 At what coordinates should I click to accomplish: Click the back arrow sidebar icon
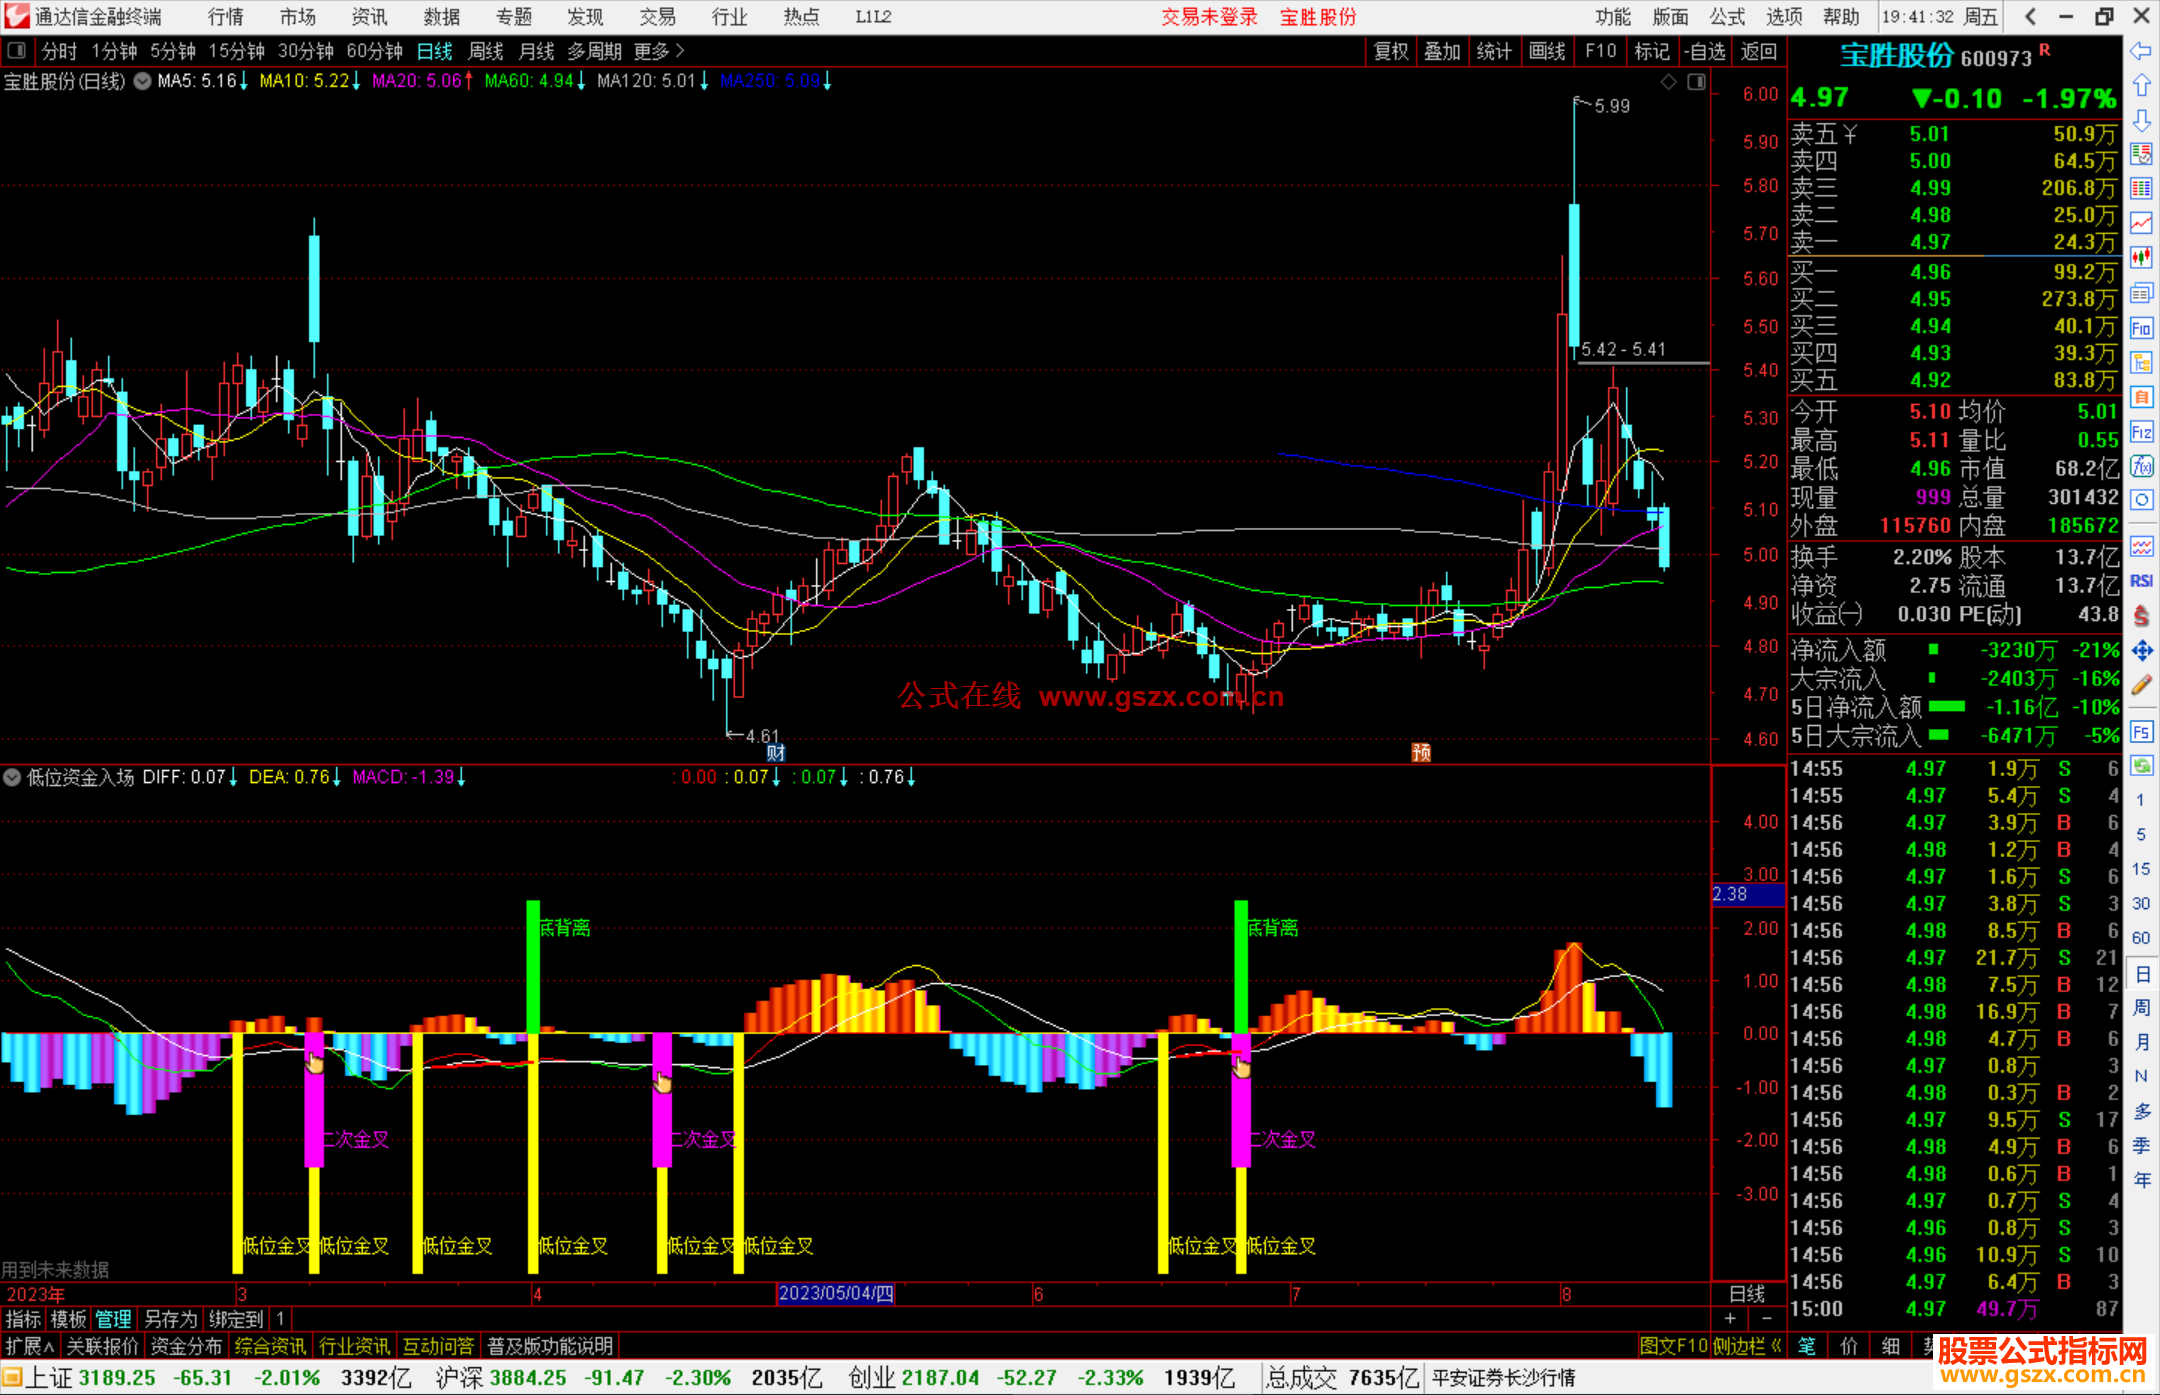point(2141,51)
